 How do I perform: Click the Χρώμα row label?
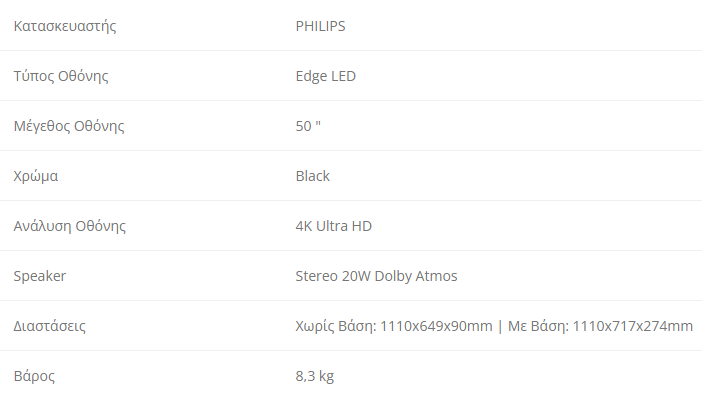click(35, 176)
